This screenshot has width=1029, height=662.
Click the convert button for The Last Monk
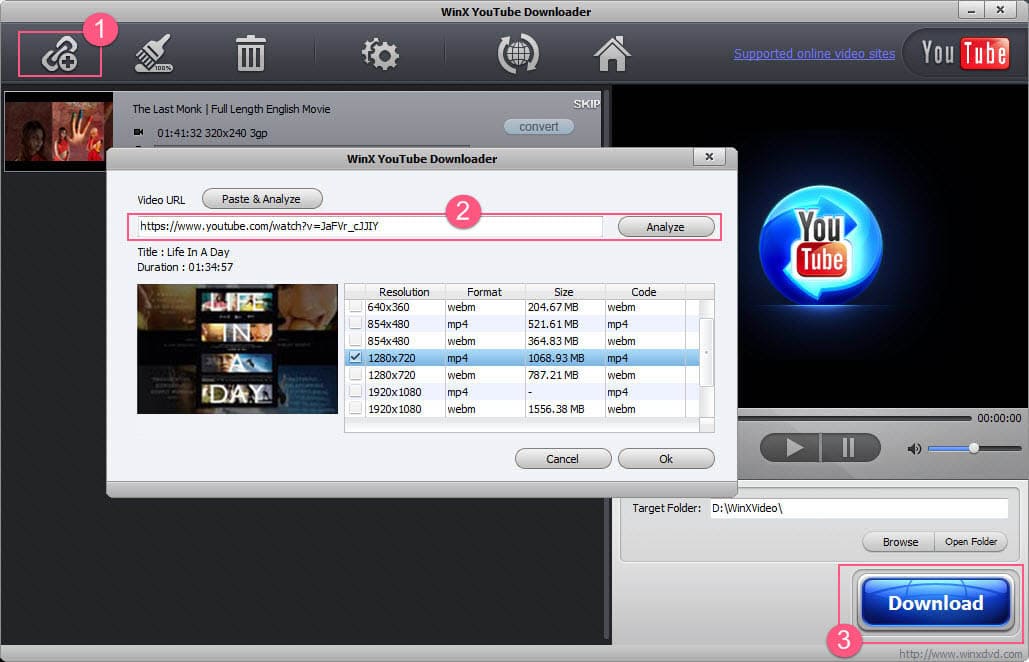pos(539,127)
